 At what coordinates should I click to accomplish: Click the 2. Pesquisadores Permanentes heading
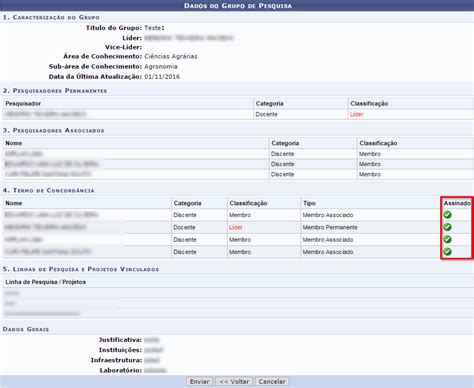(x=55, y=91)
